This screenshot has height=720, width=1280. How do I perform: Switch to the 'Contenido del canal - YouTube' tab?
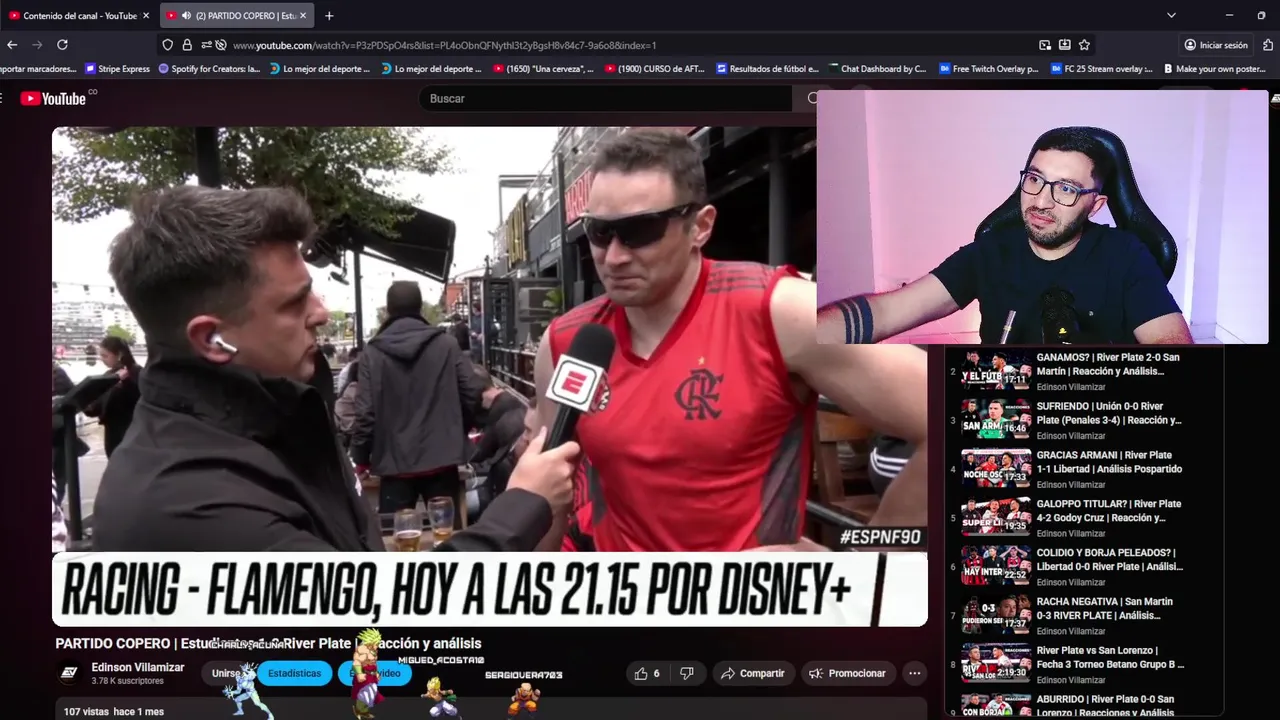pyautogui.click(x=78, y=16)
